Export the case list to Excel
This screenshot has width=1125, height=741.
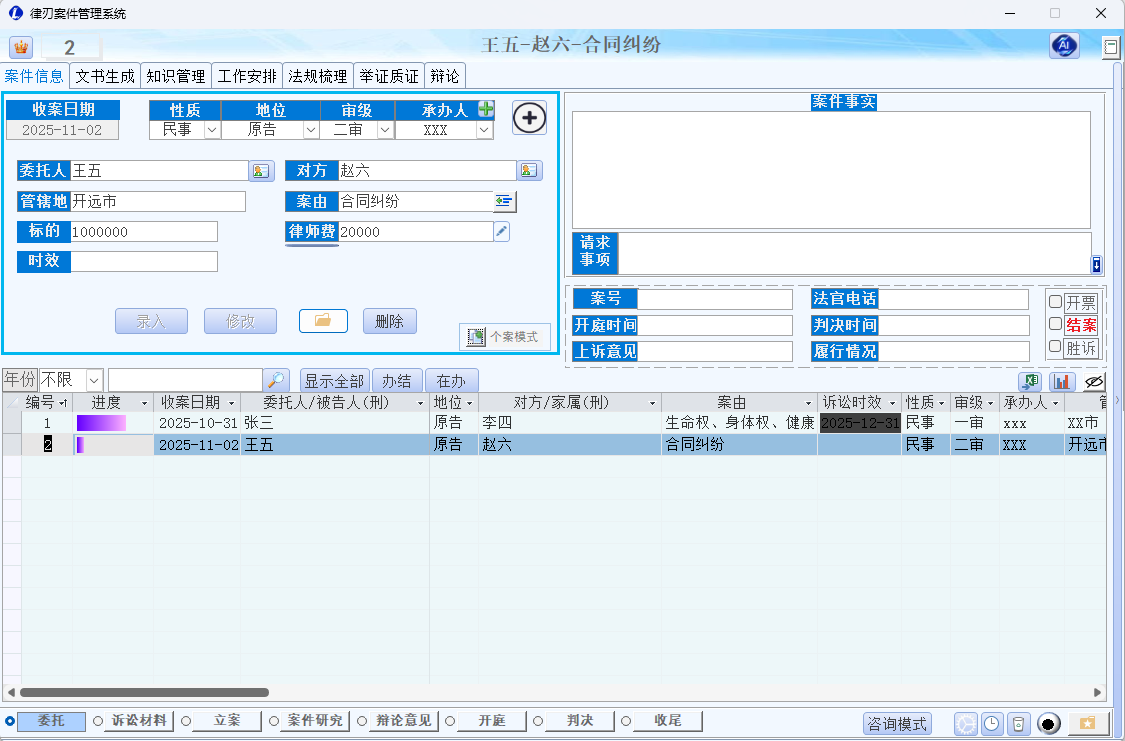(x=1030, y=381)
